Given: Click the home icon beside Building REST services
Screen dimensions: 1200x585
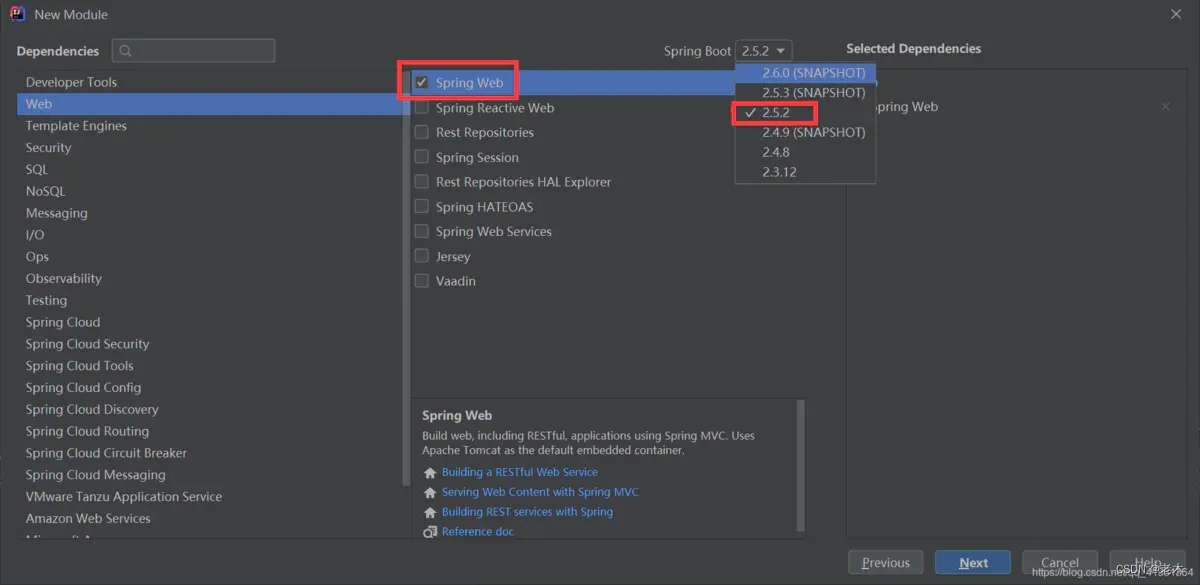Looking at the screenshot, I should 430,512.
